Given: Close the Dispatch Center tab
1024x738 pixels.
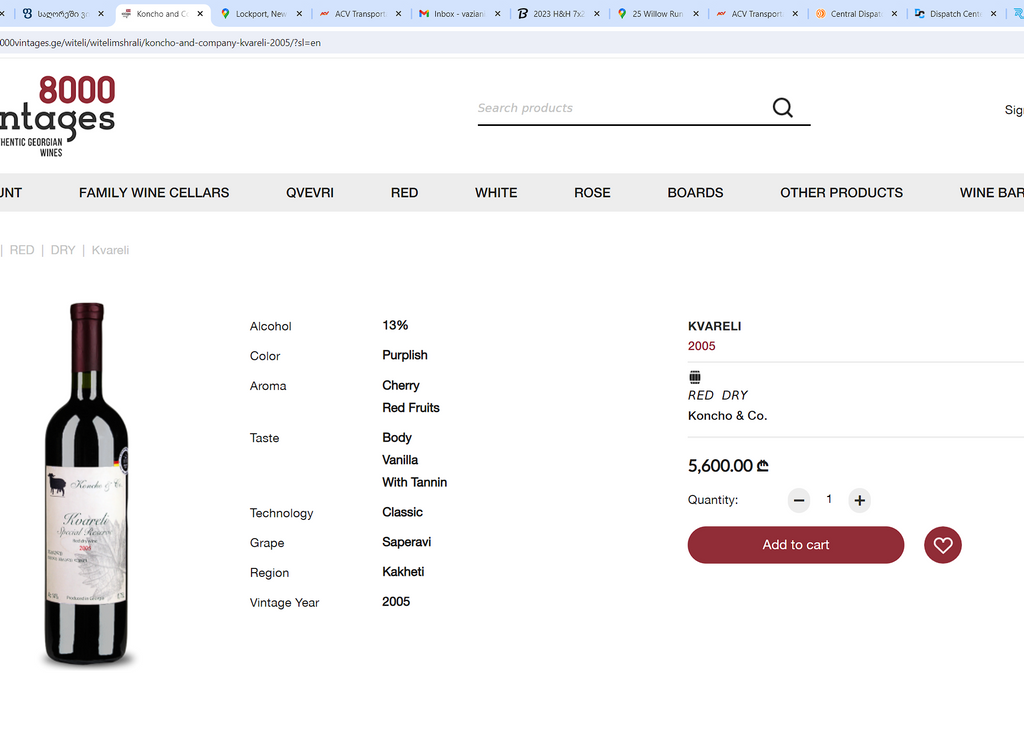Looking at the screenshot, I should click(994, 14).
